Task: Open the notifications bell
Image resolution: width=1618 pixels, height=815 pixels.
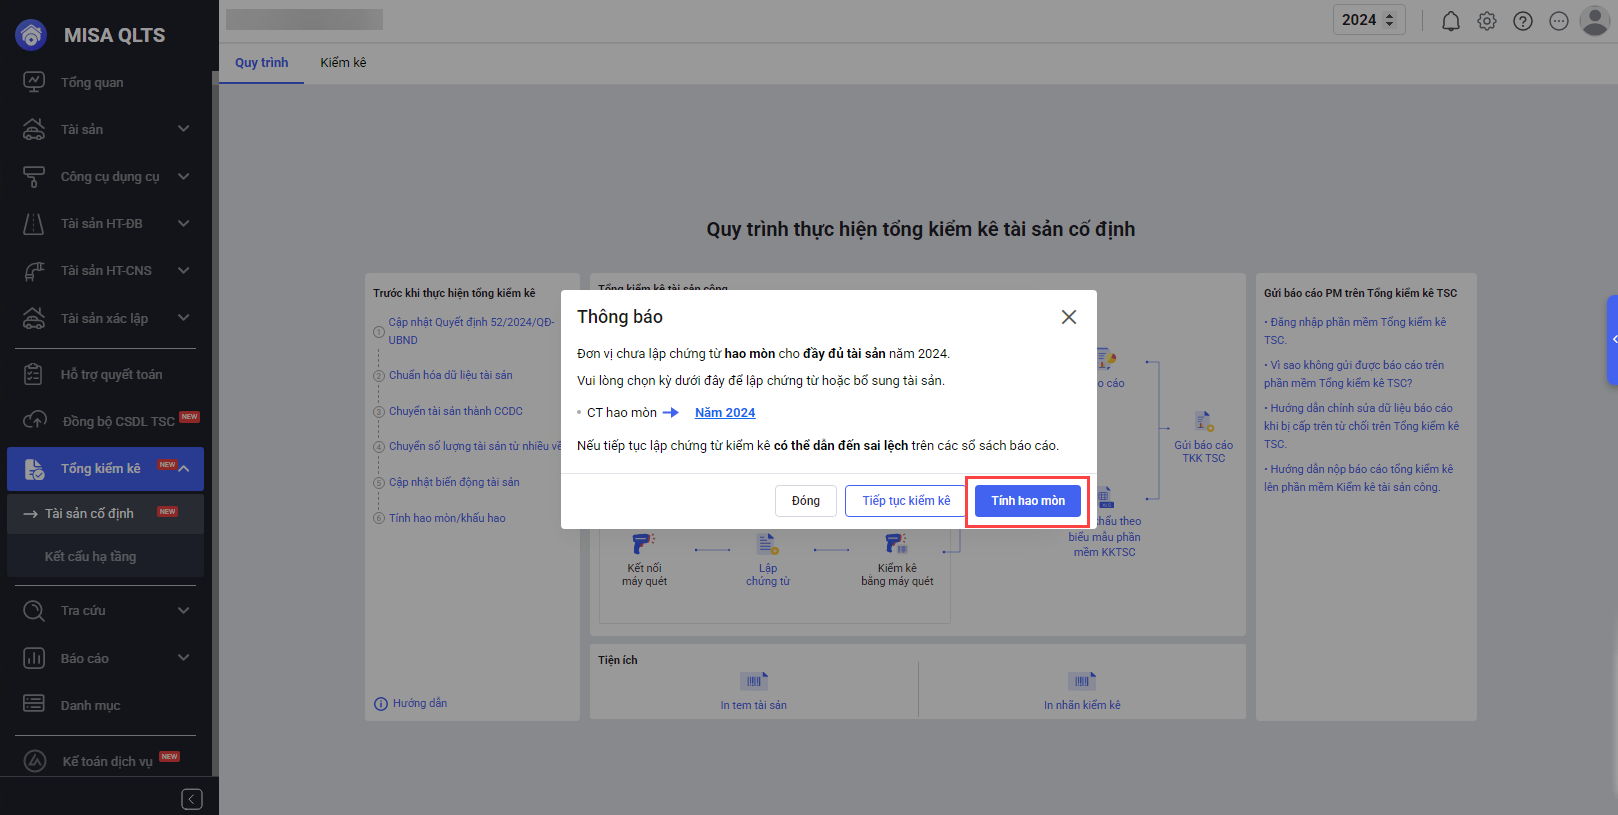Action: click(1451, 21)
